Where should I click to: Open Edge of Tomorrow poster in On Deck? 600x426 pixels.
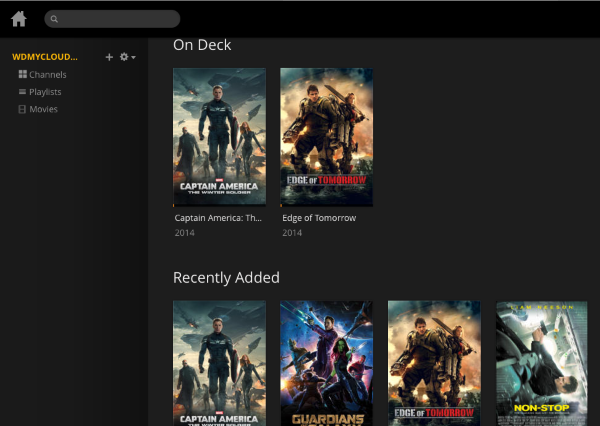pos(326,137)
